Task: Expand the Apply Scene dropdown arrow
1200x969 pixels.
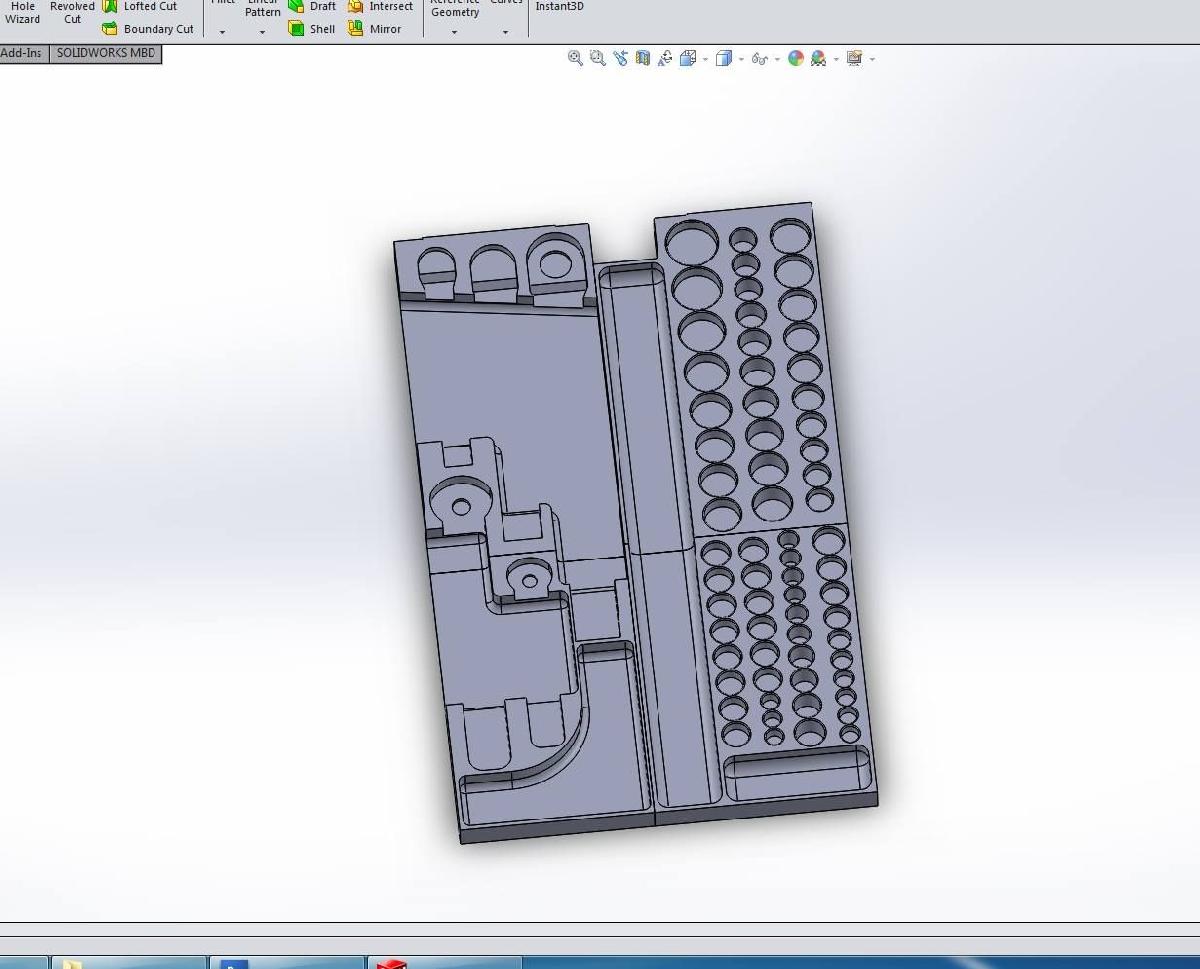Action: 836,59
